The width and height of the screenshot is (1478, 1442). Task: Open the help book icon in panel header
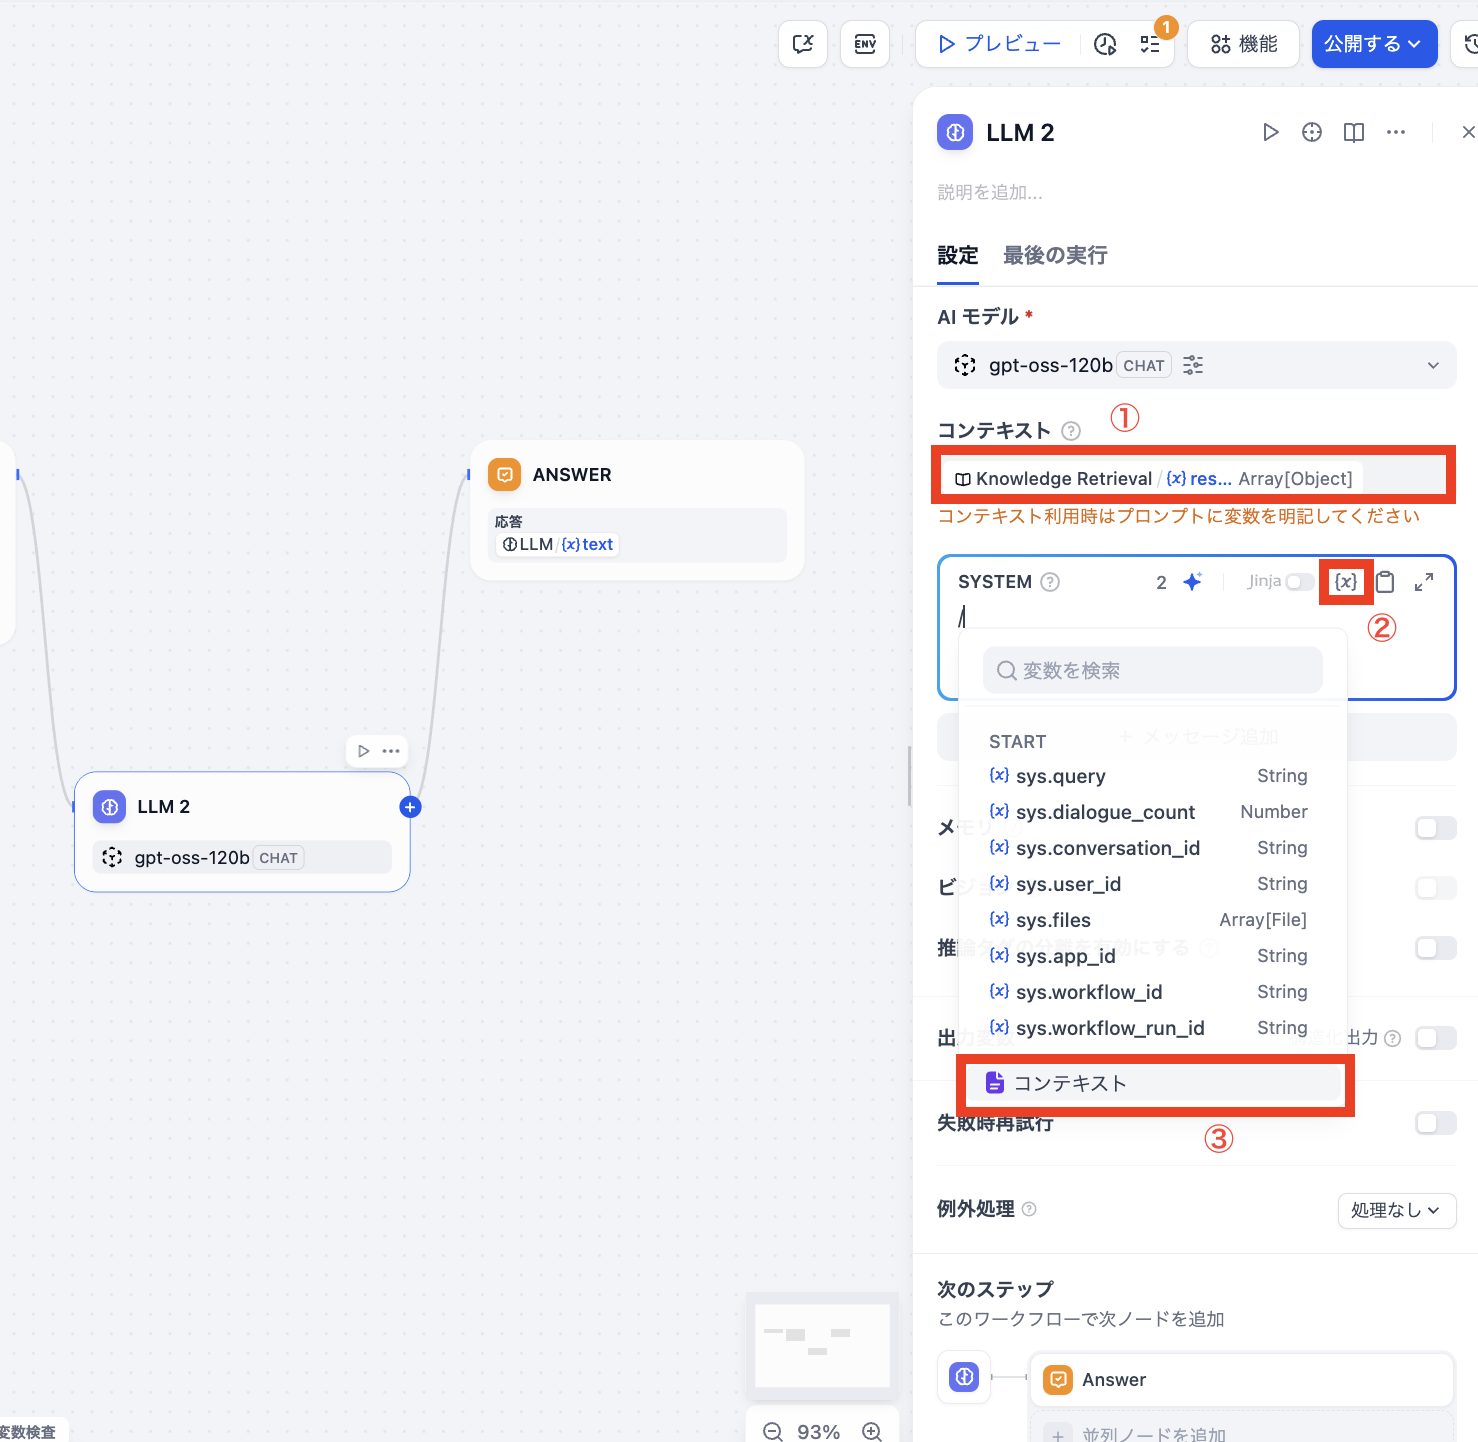pos(1354,133)
